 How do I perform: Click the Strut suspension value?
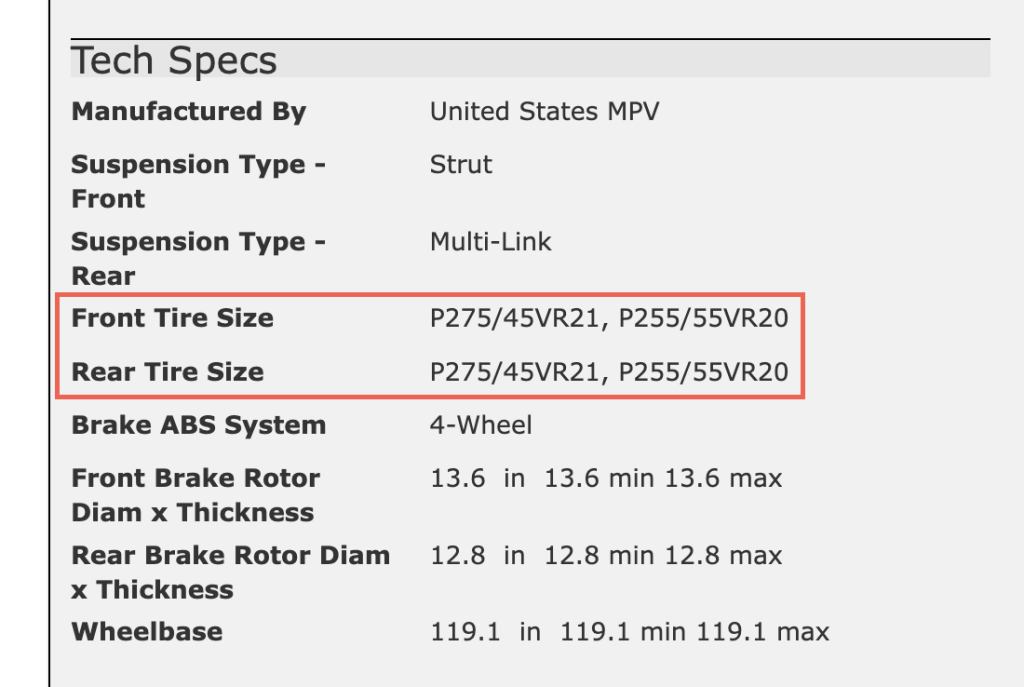461,165
